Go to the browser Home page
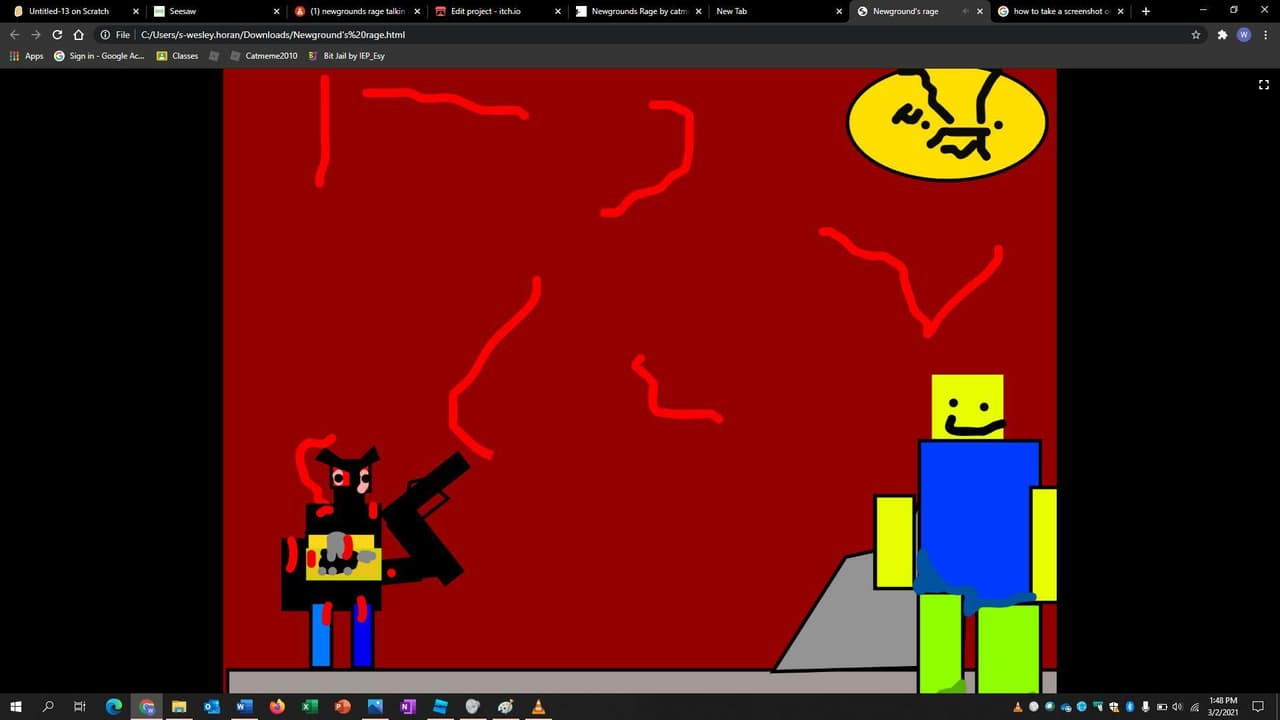1280x720 pixels. coord(78,34)
